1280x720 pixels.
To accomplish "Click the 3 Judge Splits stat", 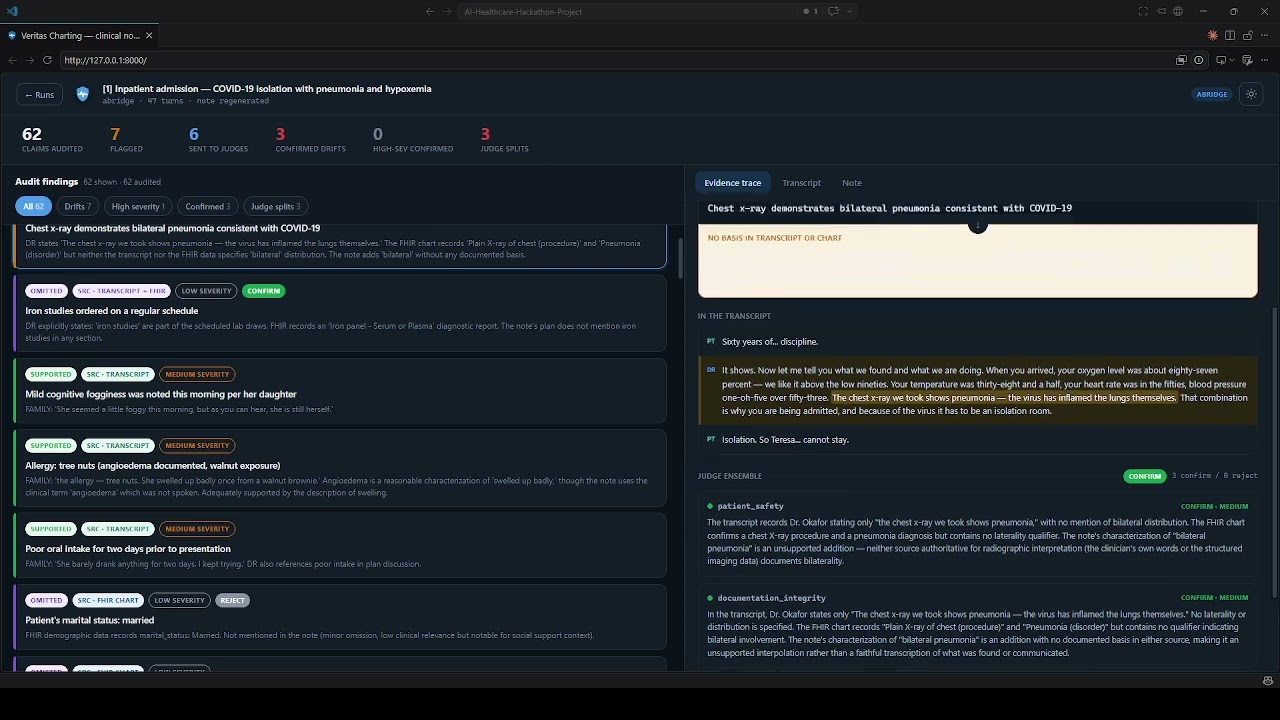I will [504, 139].
